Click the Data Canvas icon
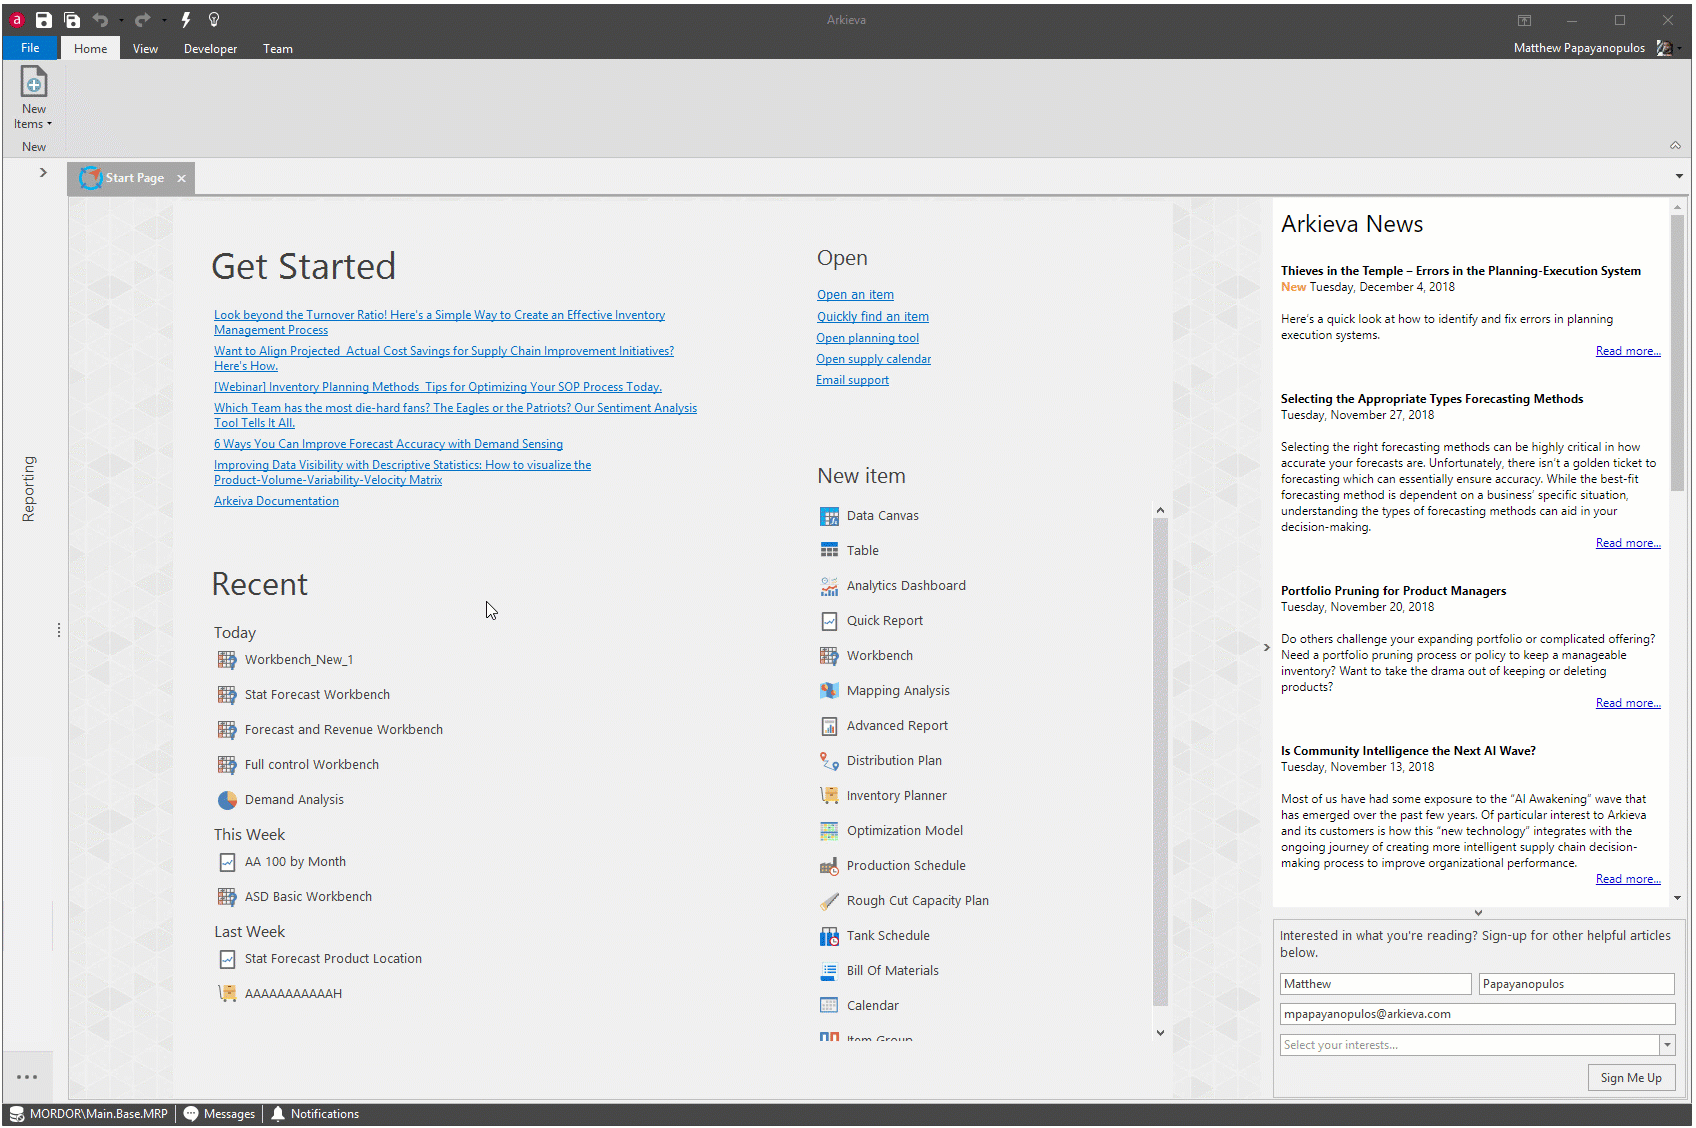The image size is (1696, 1128). pyautogui.click(x=829, y=516)
